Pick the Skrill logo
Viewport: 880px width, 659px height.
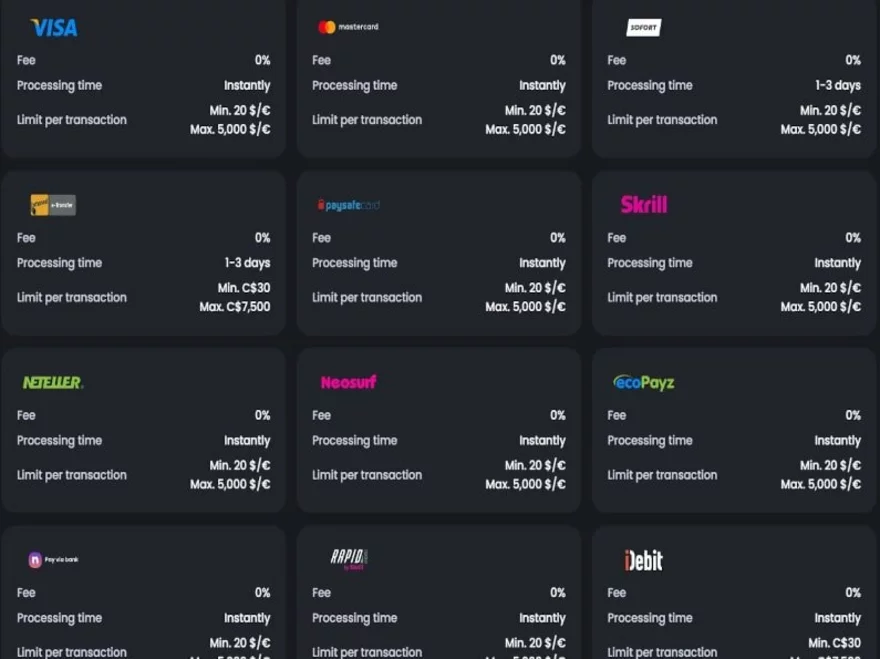coord(643,205)
